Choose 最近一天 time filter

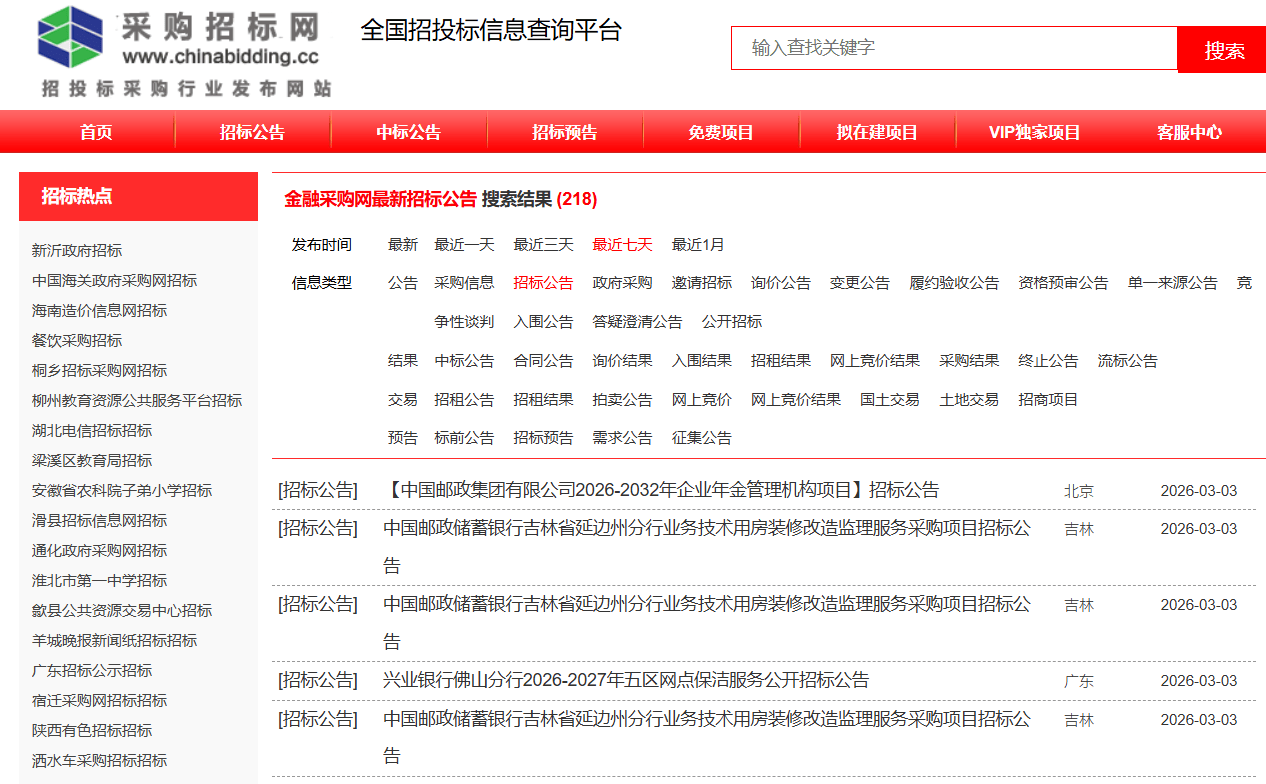464,245
